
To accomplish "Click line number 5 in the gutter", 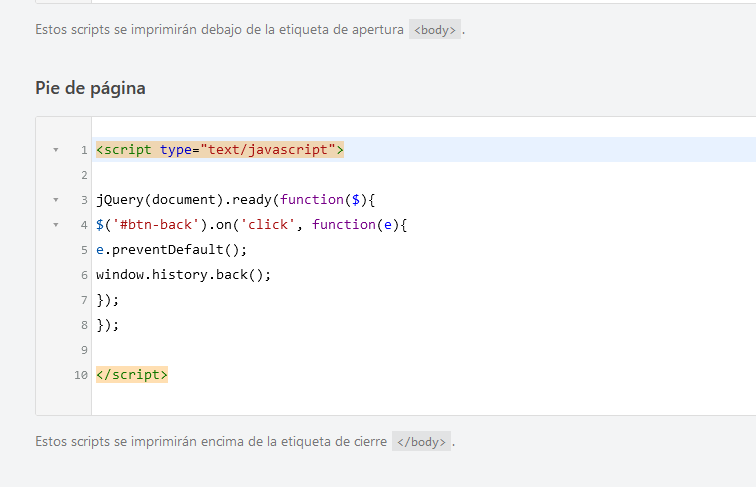I will pyautogui.click(x=84, y=250).
